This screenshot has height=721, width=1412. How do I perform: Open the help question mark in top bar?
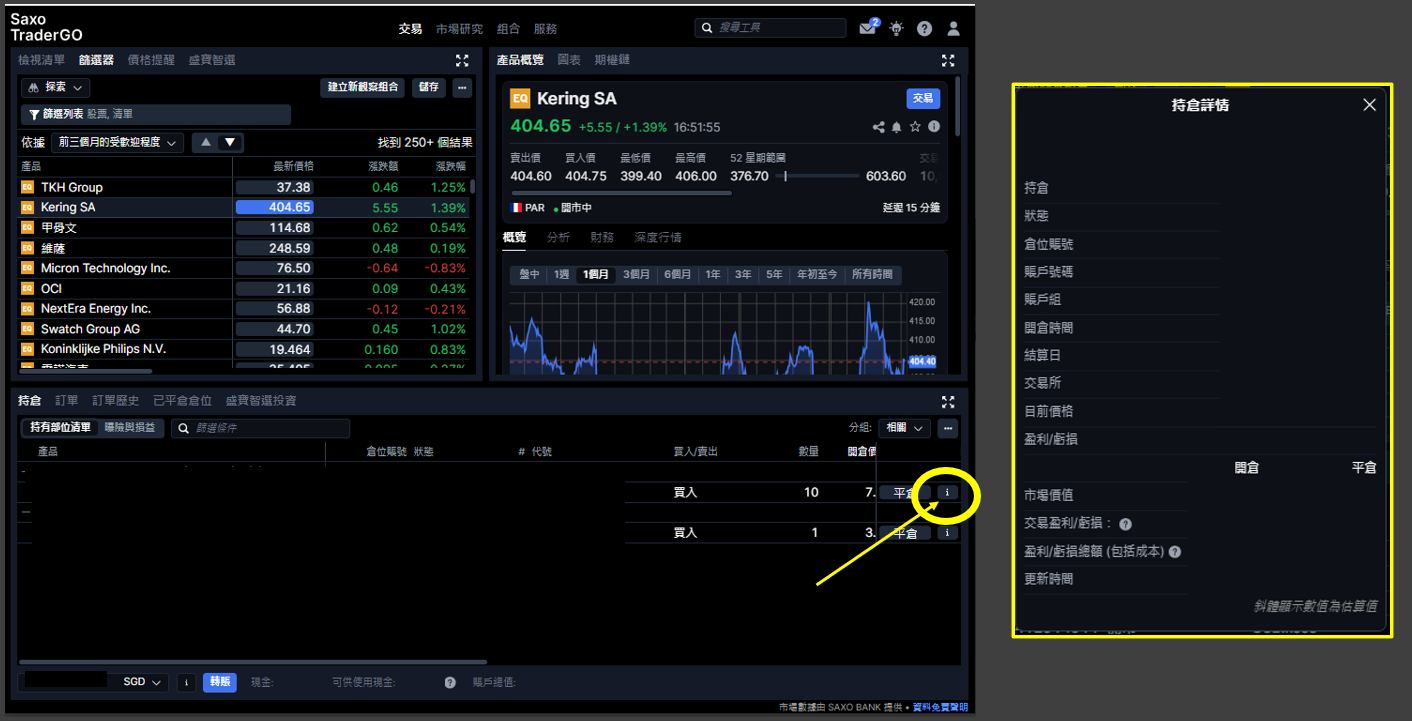tap(925, 29)
